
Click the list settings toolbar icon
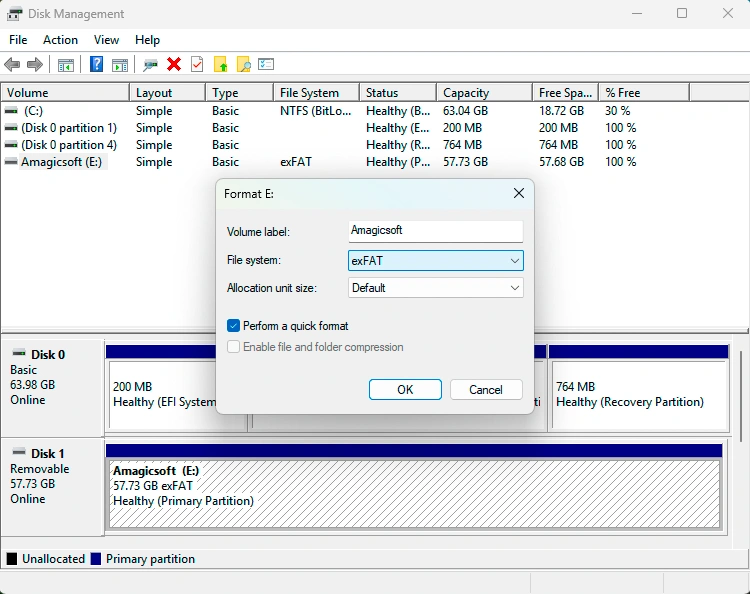tap(266, 64)
